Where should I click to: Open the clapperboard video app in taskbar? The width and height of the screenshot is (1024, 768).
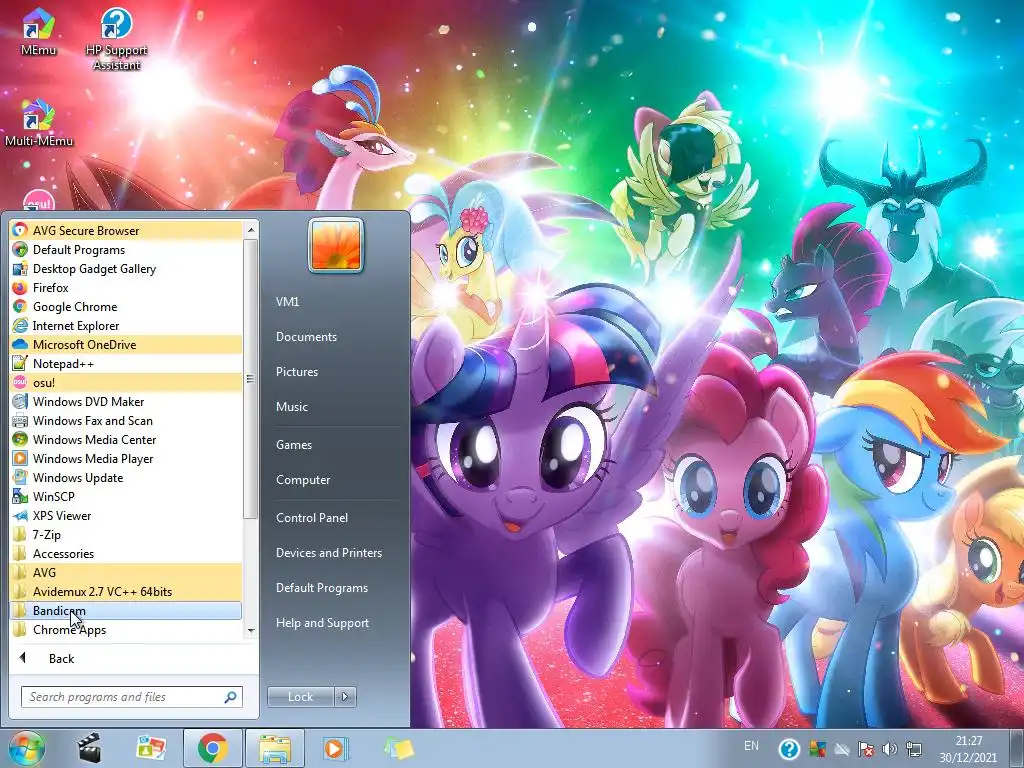[x=89, y=748]
